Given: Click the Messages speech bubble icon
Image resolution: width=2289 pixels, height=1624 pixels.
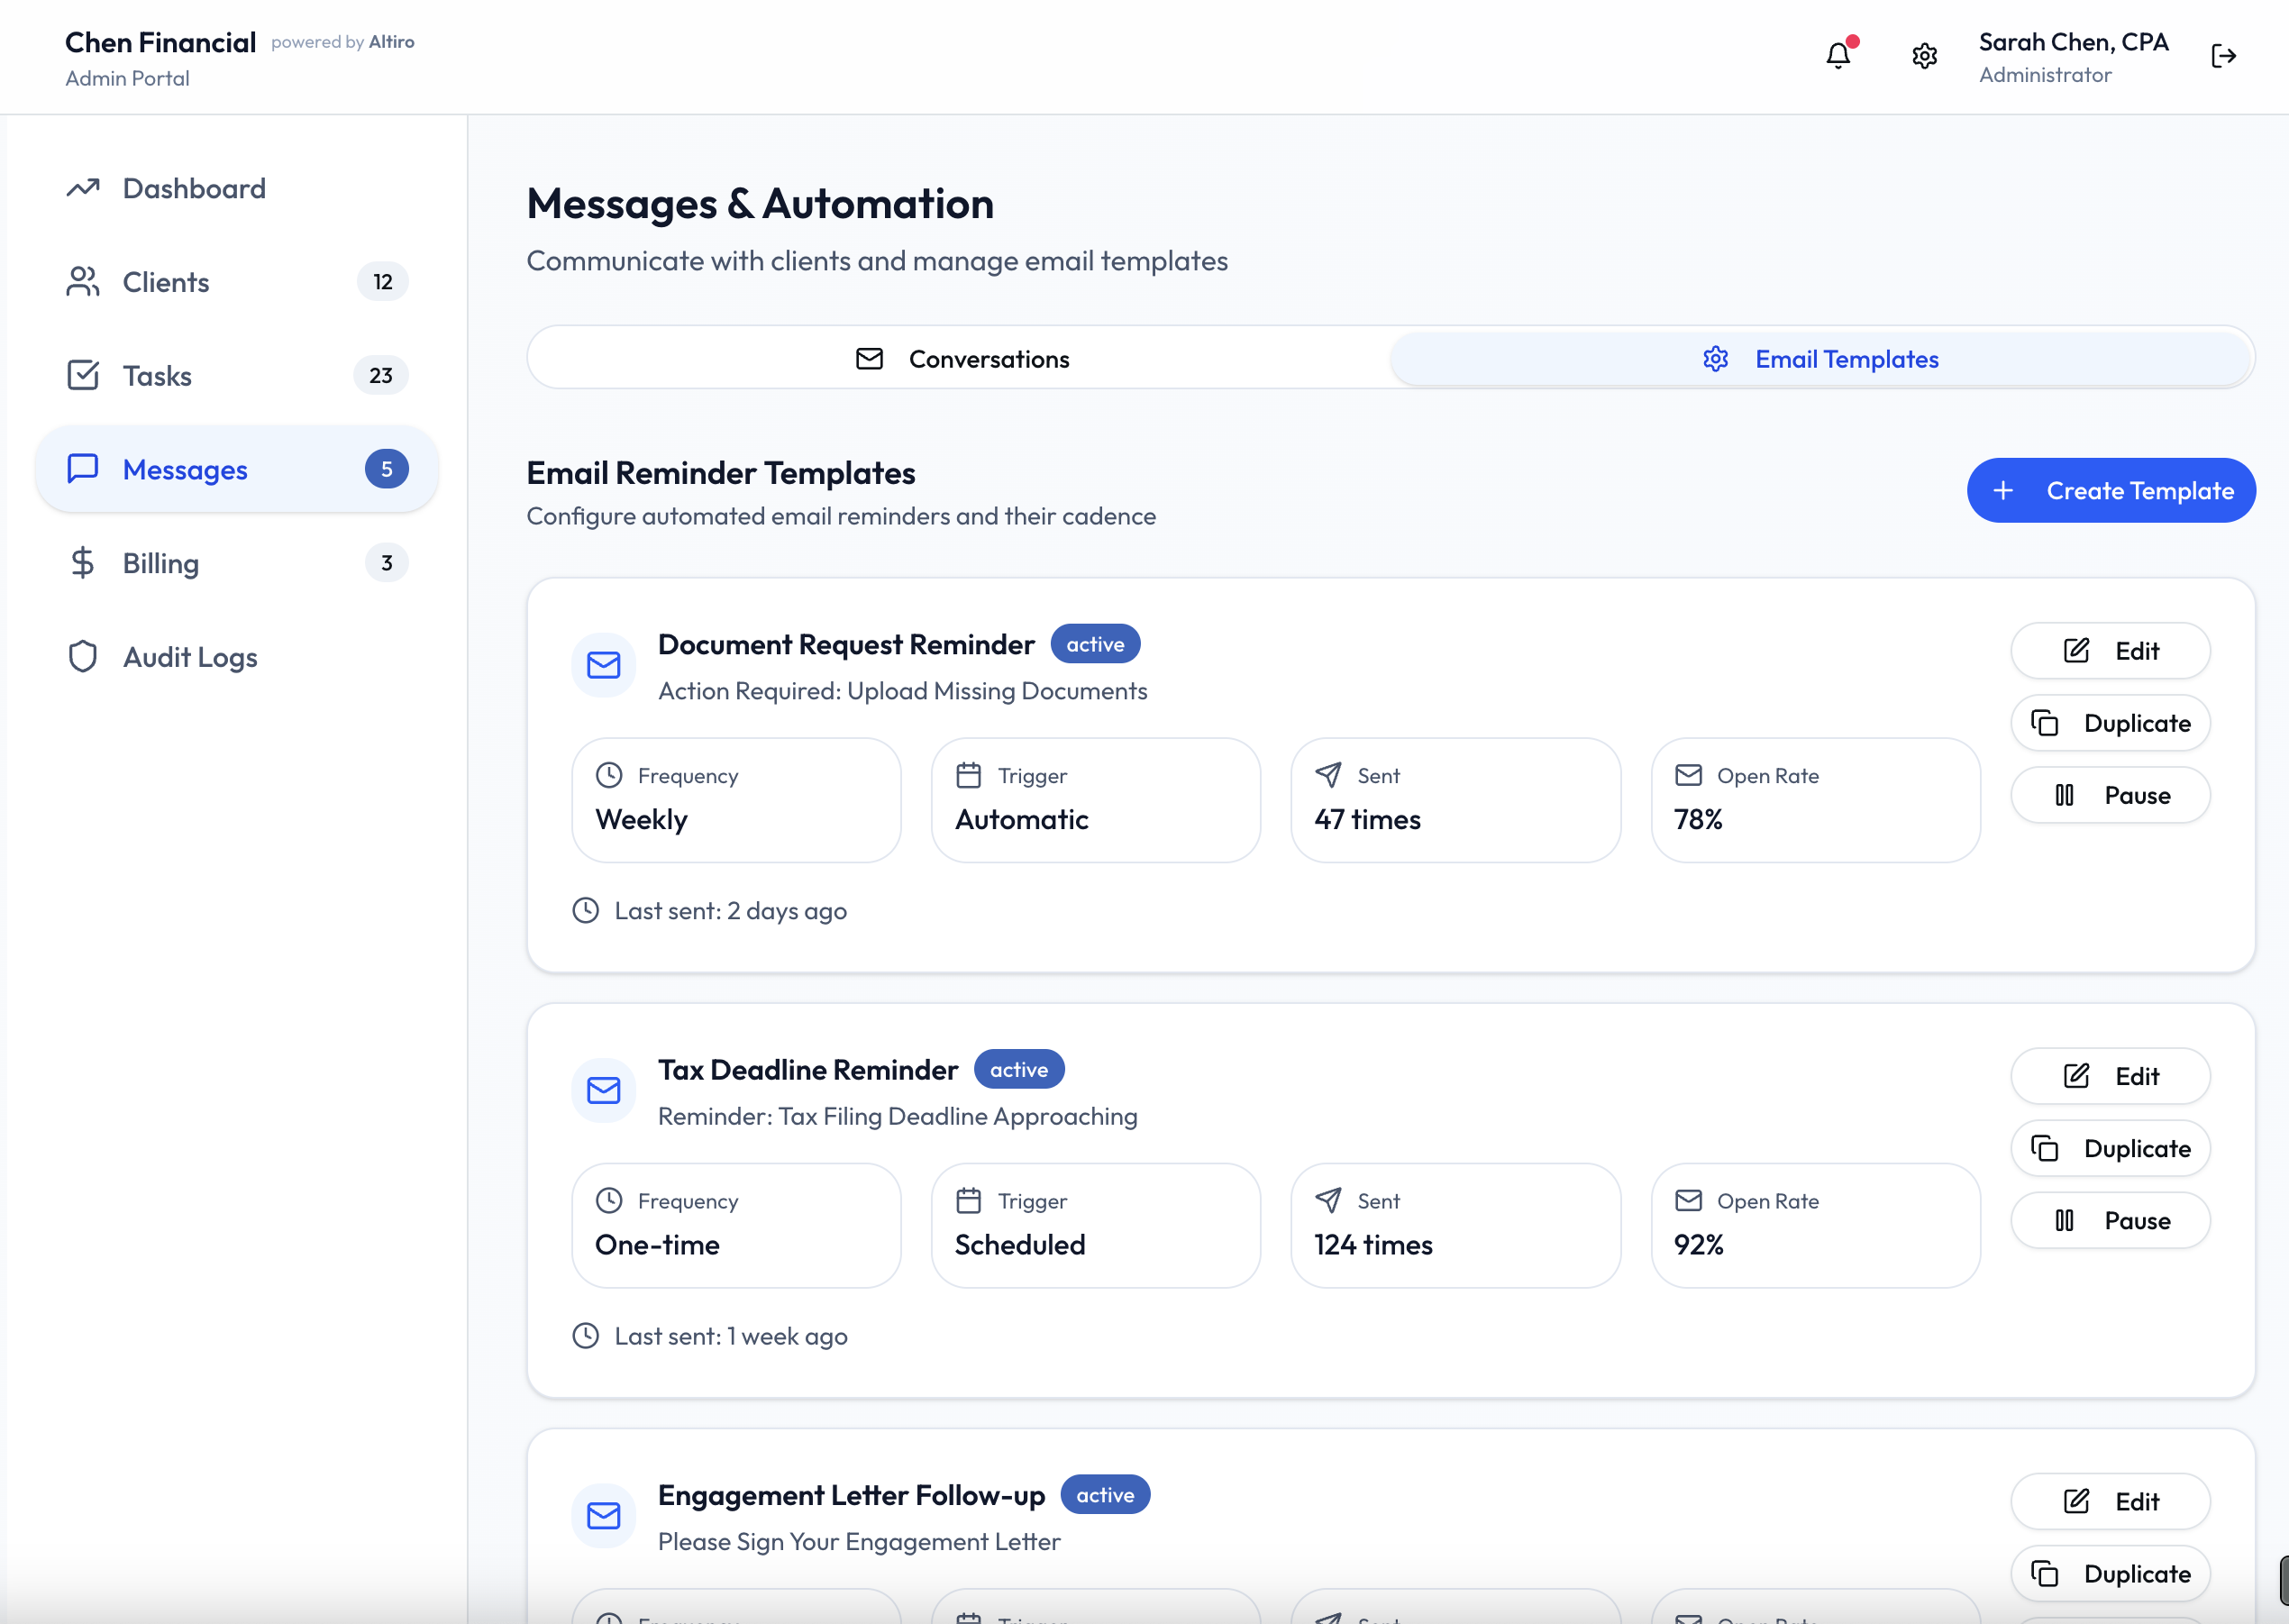Looking at the screenshot, I should [x=83, y=469].
